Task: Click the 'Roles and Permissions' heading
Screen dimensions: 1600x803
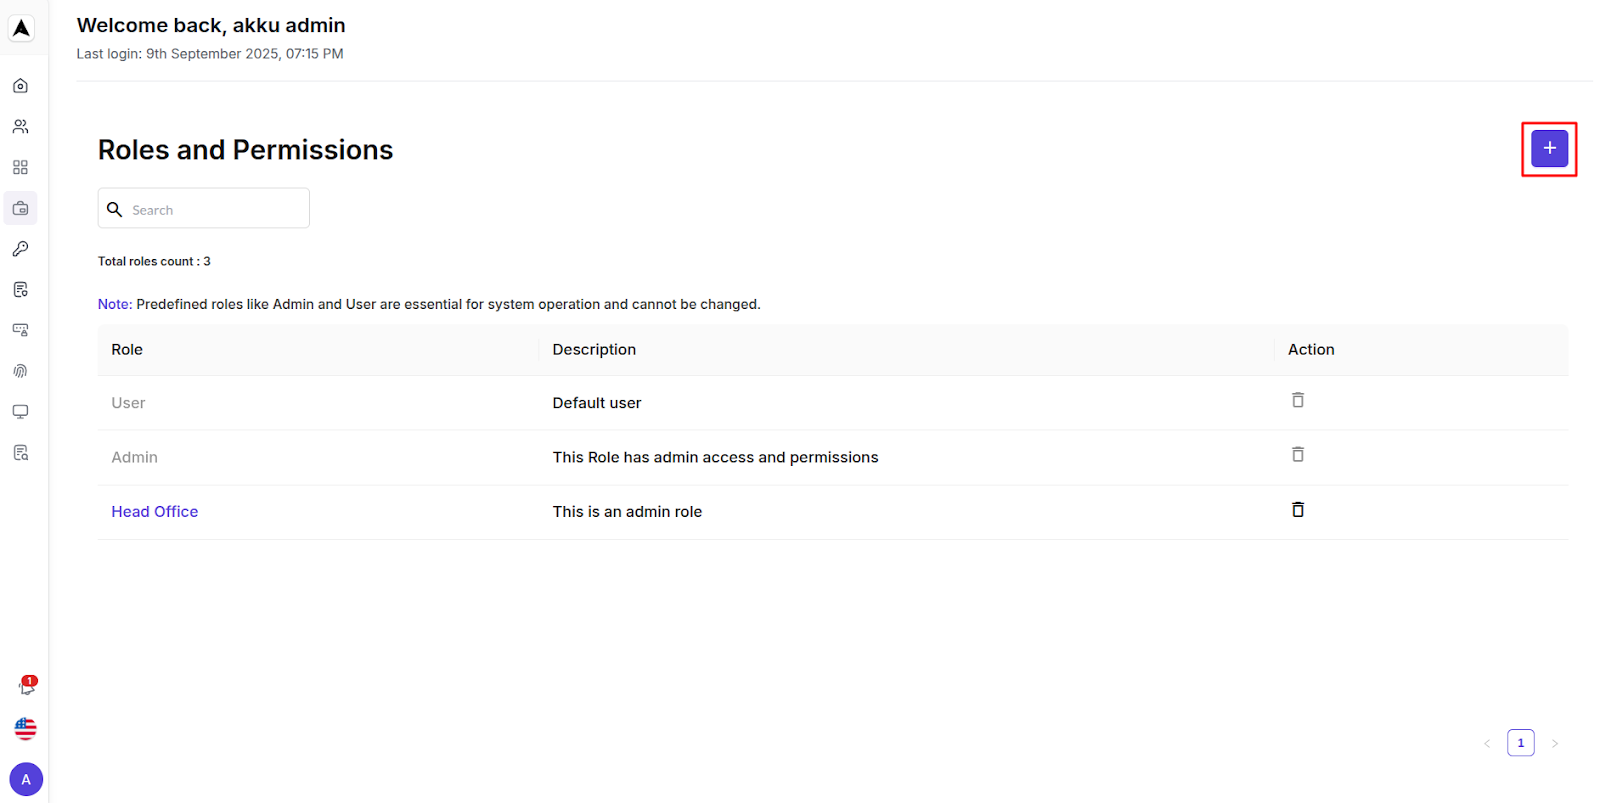Action: [245, 150]
